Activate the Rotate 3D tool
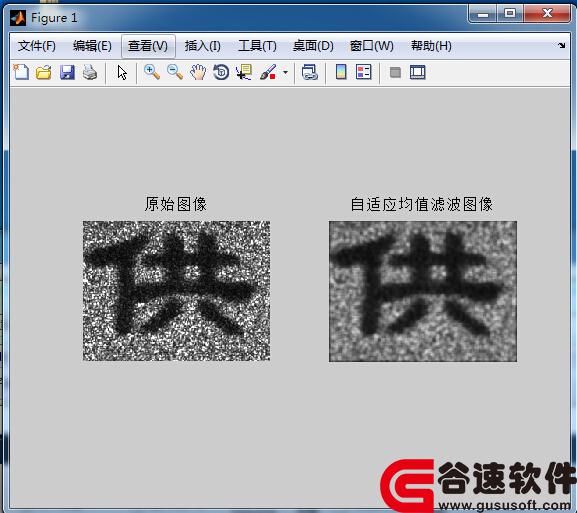Screen dimensions: 577x513 pos(221,72)
